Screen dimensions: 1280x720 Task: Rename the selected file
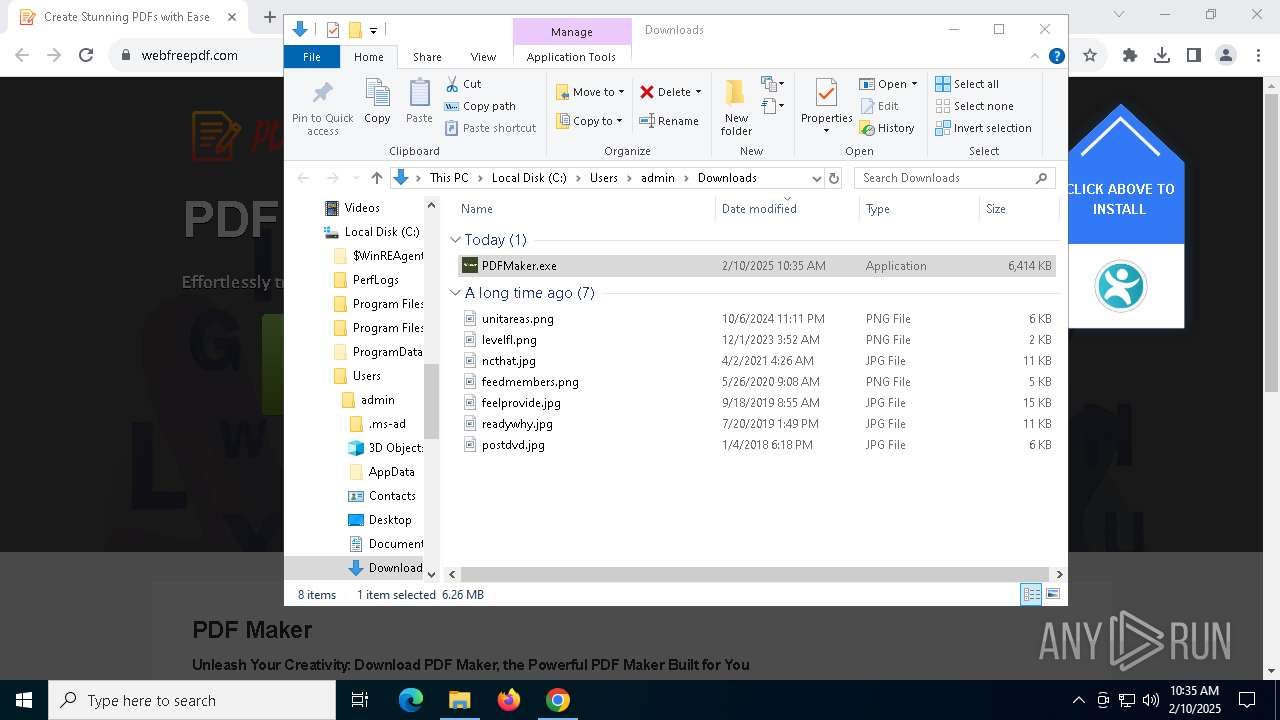point(669,121)
